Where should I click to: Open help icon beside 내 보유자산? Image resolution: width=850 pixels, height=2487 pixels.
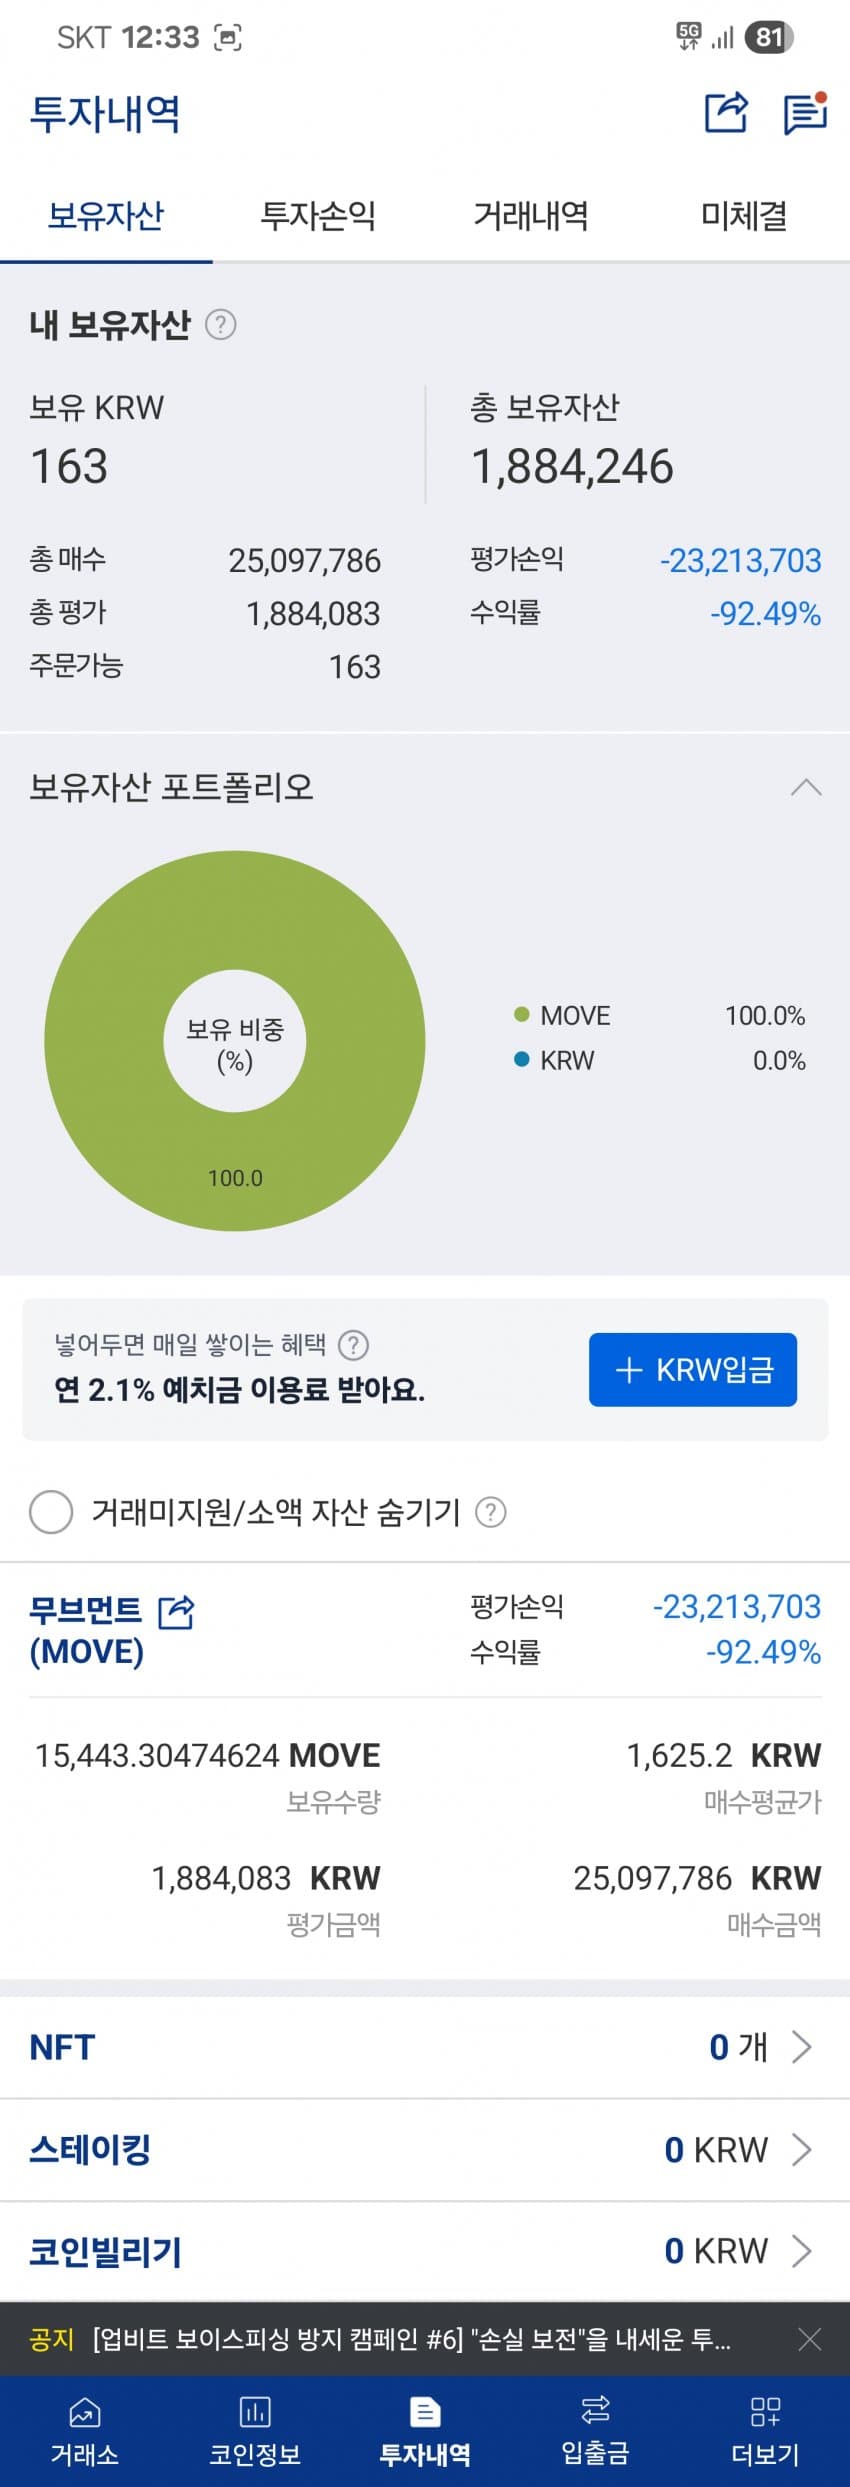pos(220,325)
